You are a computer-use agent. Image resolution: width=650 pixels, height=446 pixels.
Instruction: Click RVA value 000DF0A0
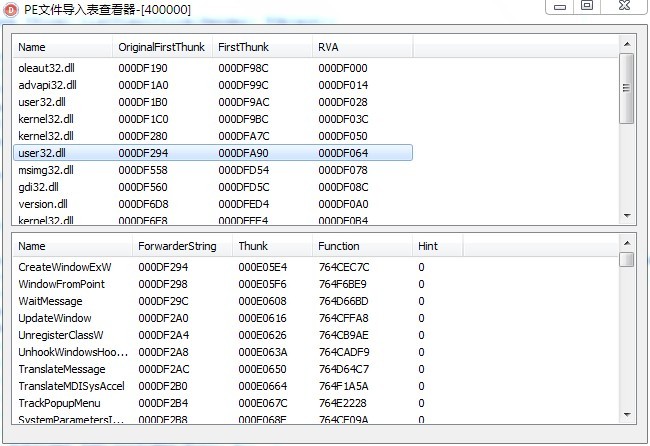pos(343,204)
